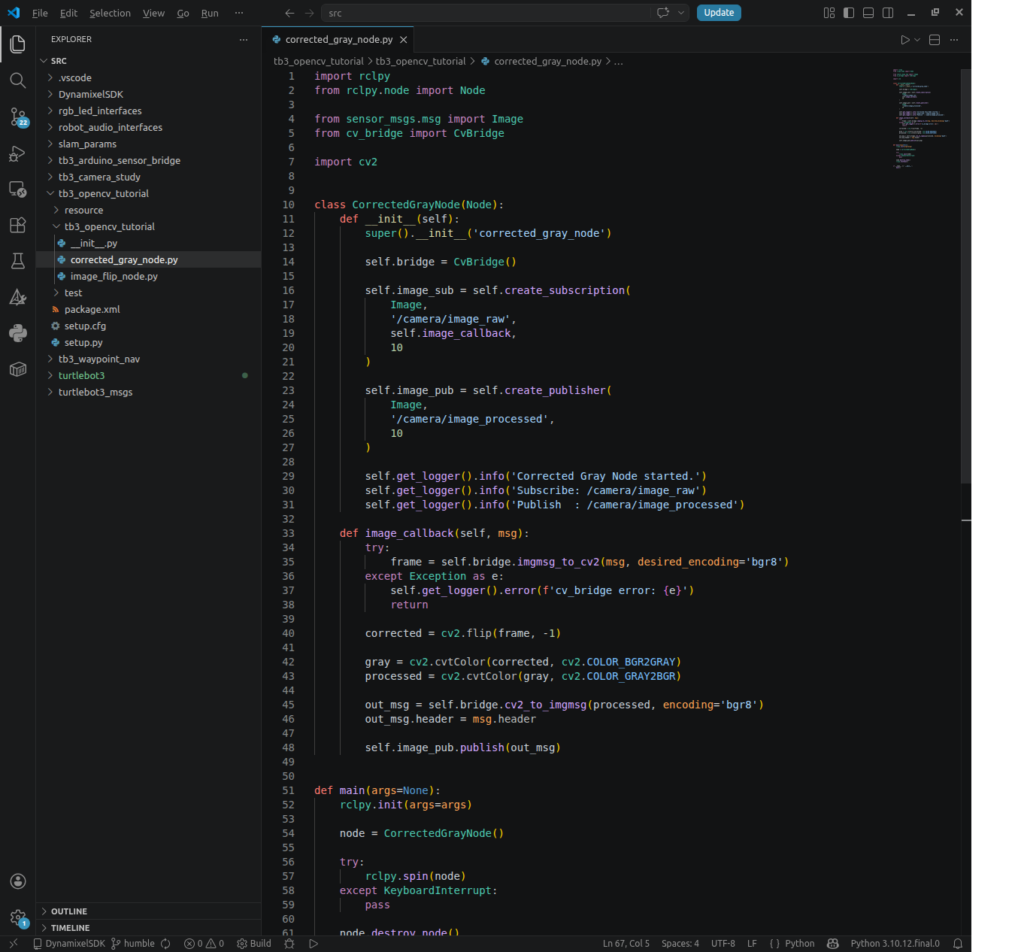This screenshot has height=952, width=1024.
Task: Go back with the left arrow
Action: pos(289,13)
